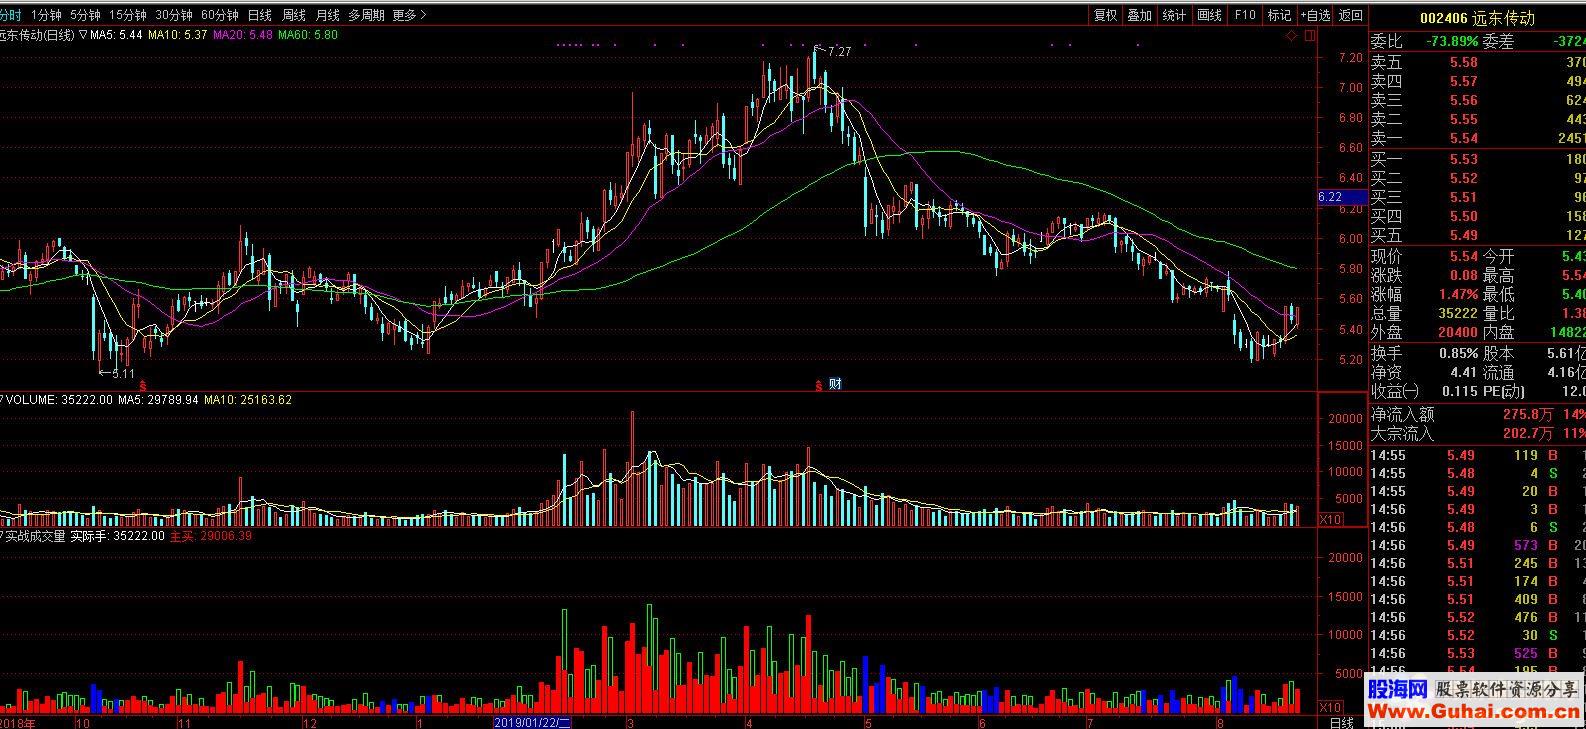Click the 涨幅 1.47% value

(x=1458, y=295)
